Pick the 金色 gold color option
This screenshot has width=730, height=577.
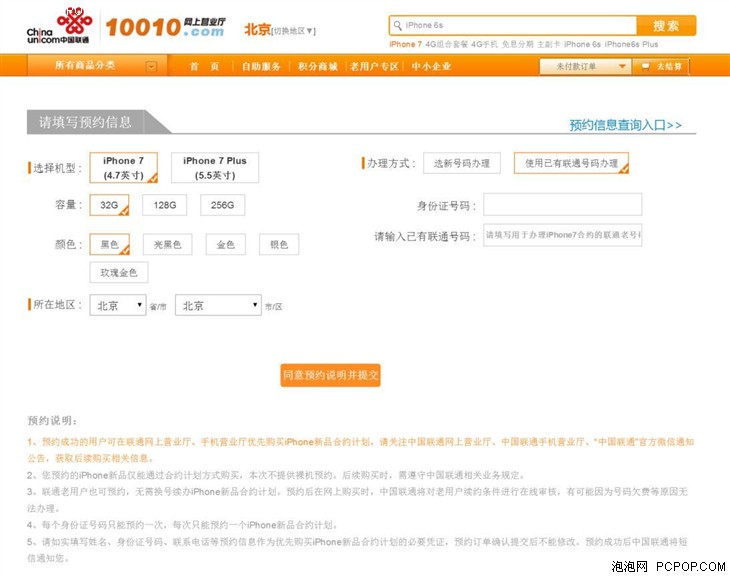[x=226, y=244]
